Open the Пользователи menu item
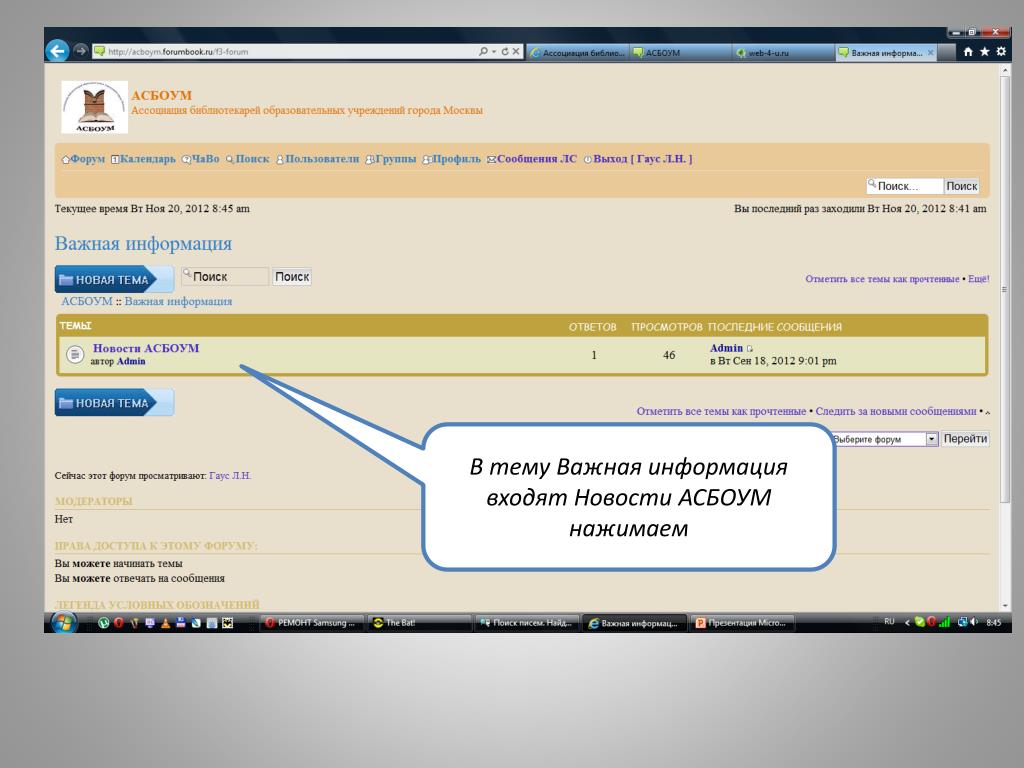 (317, 159)
